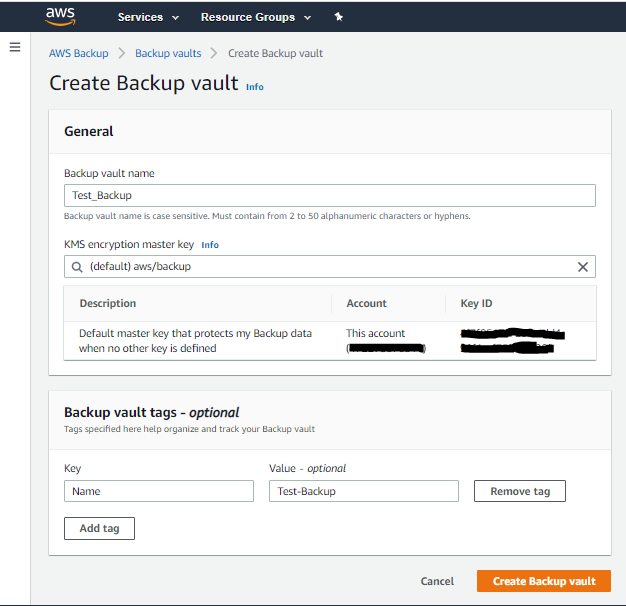Click the General section heading
The height and width of the screenshot is (606, 626).
[x=89, y=131]
